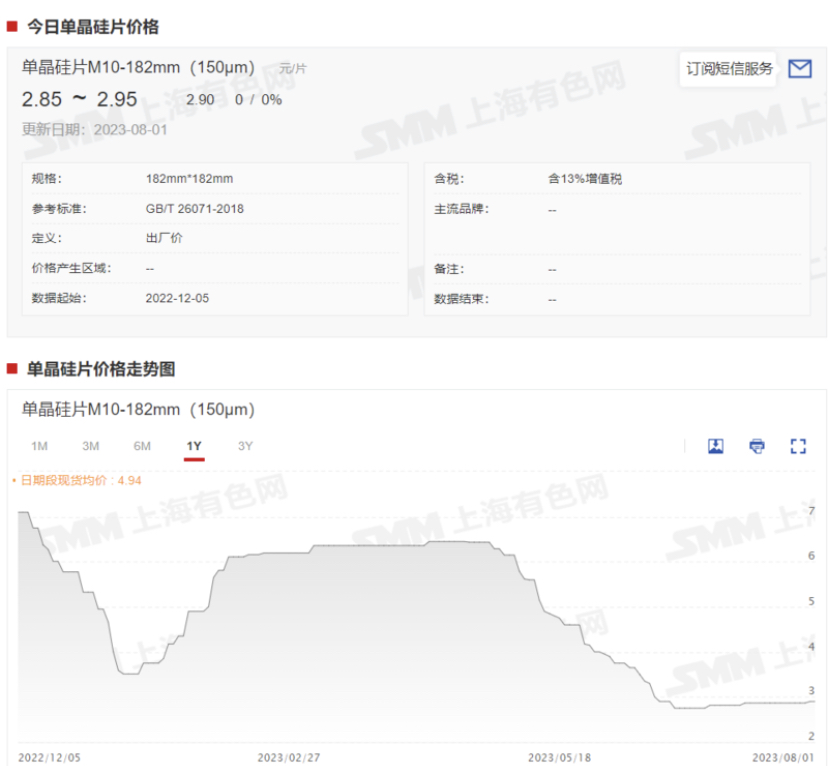
Task: Click the 2023/08/01 chart end date
Action: click(785, 757)
